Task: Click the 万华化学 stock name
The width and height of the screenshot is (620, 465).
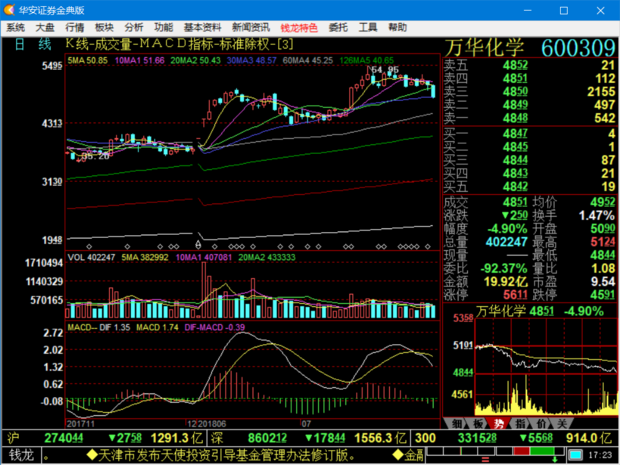Action: [x=484, y=48]
